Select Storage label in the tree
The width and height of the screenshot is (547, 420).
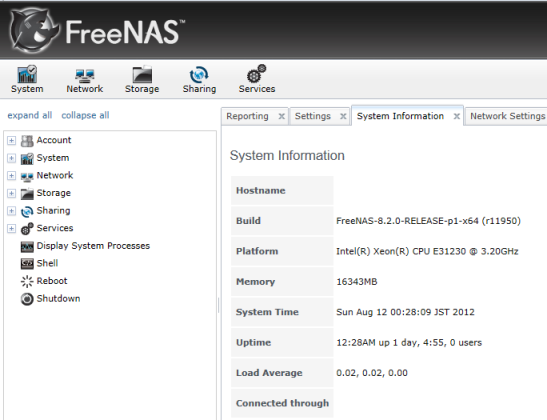tap(53, 193)
